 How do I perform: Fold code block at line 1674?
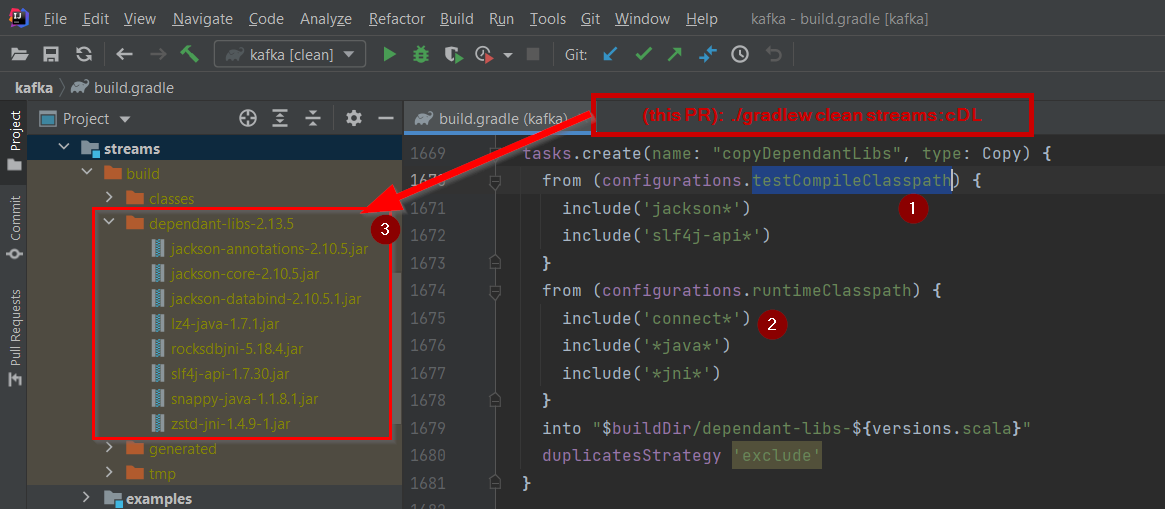(x=496, y=291)
